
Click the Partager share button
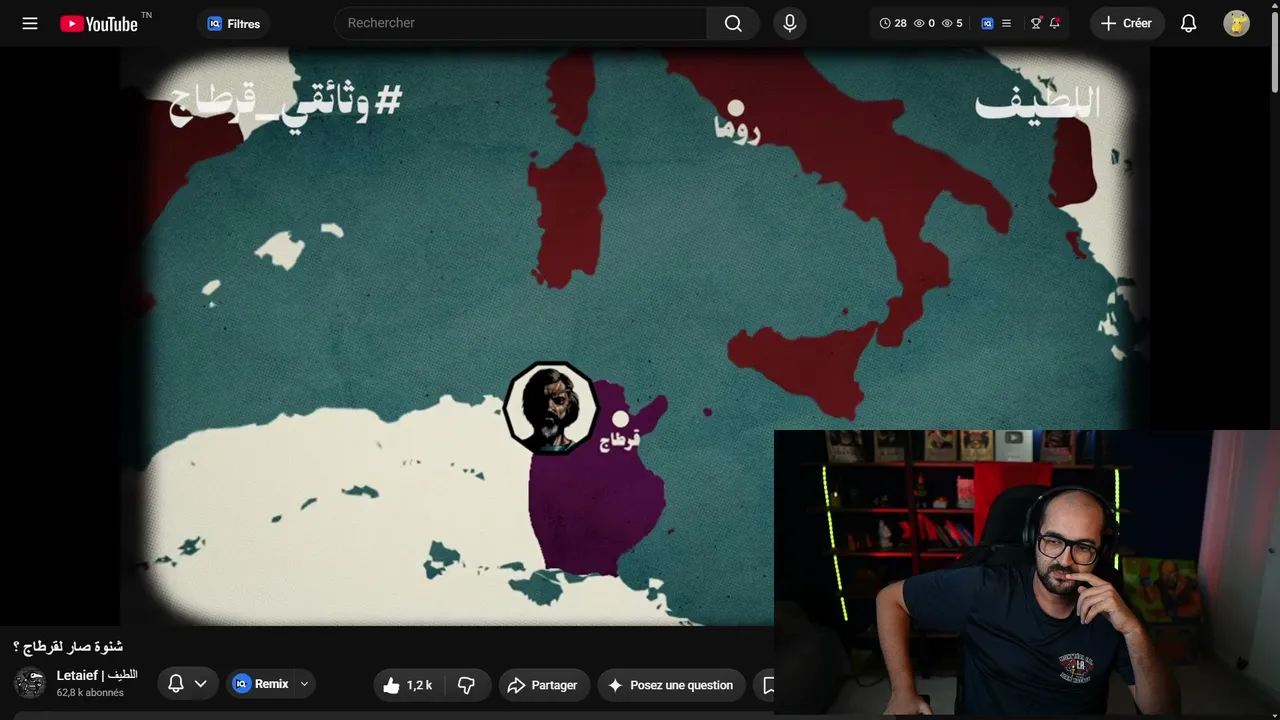click(x=544, y=685)
